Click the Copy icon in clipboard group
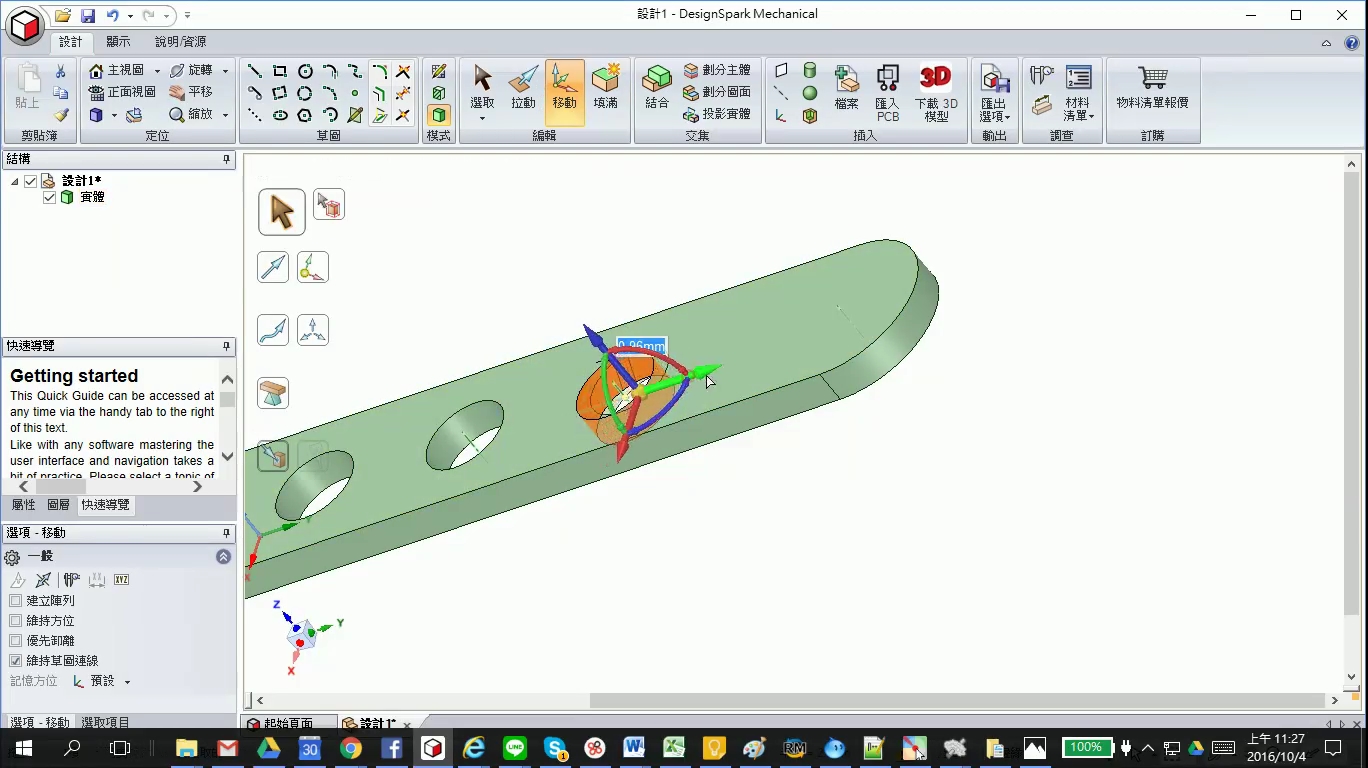 (61, 93)
